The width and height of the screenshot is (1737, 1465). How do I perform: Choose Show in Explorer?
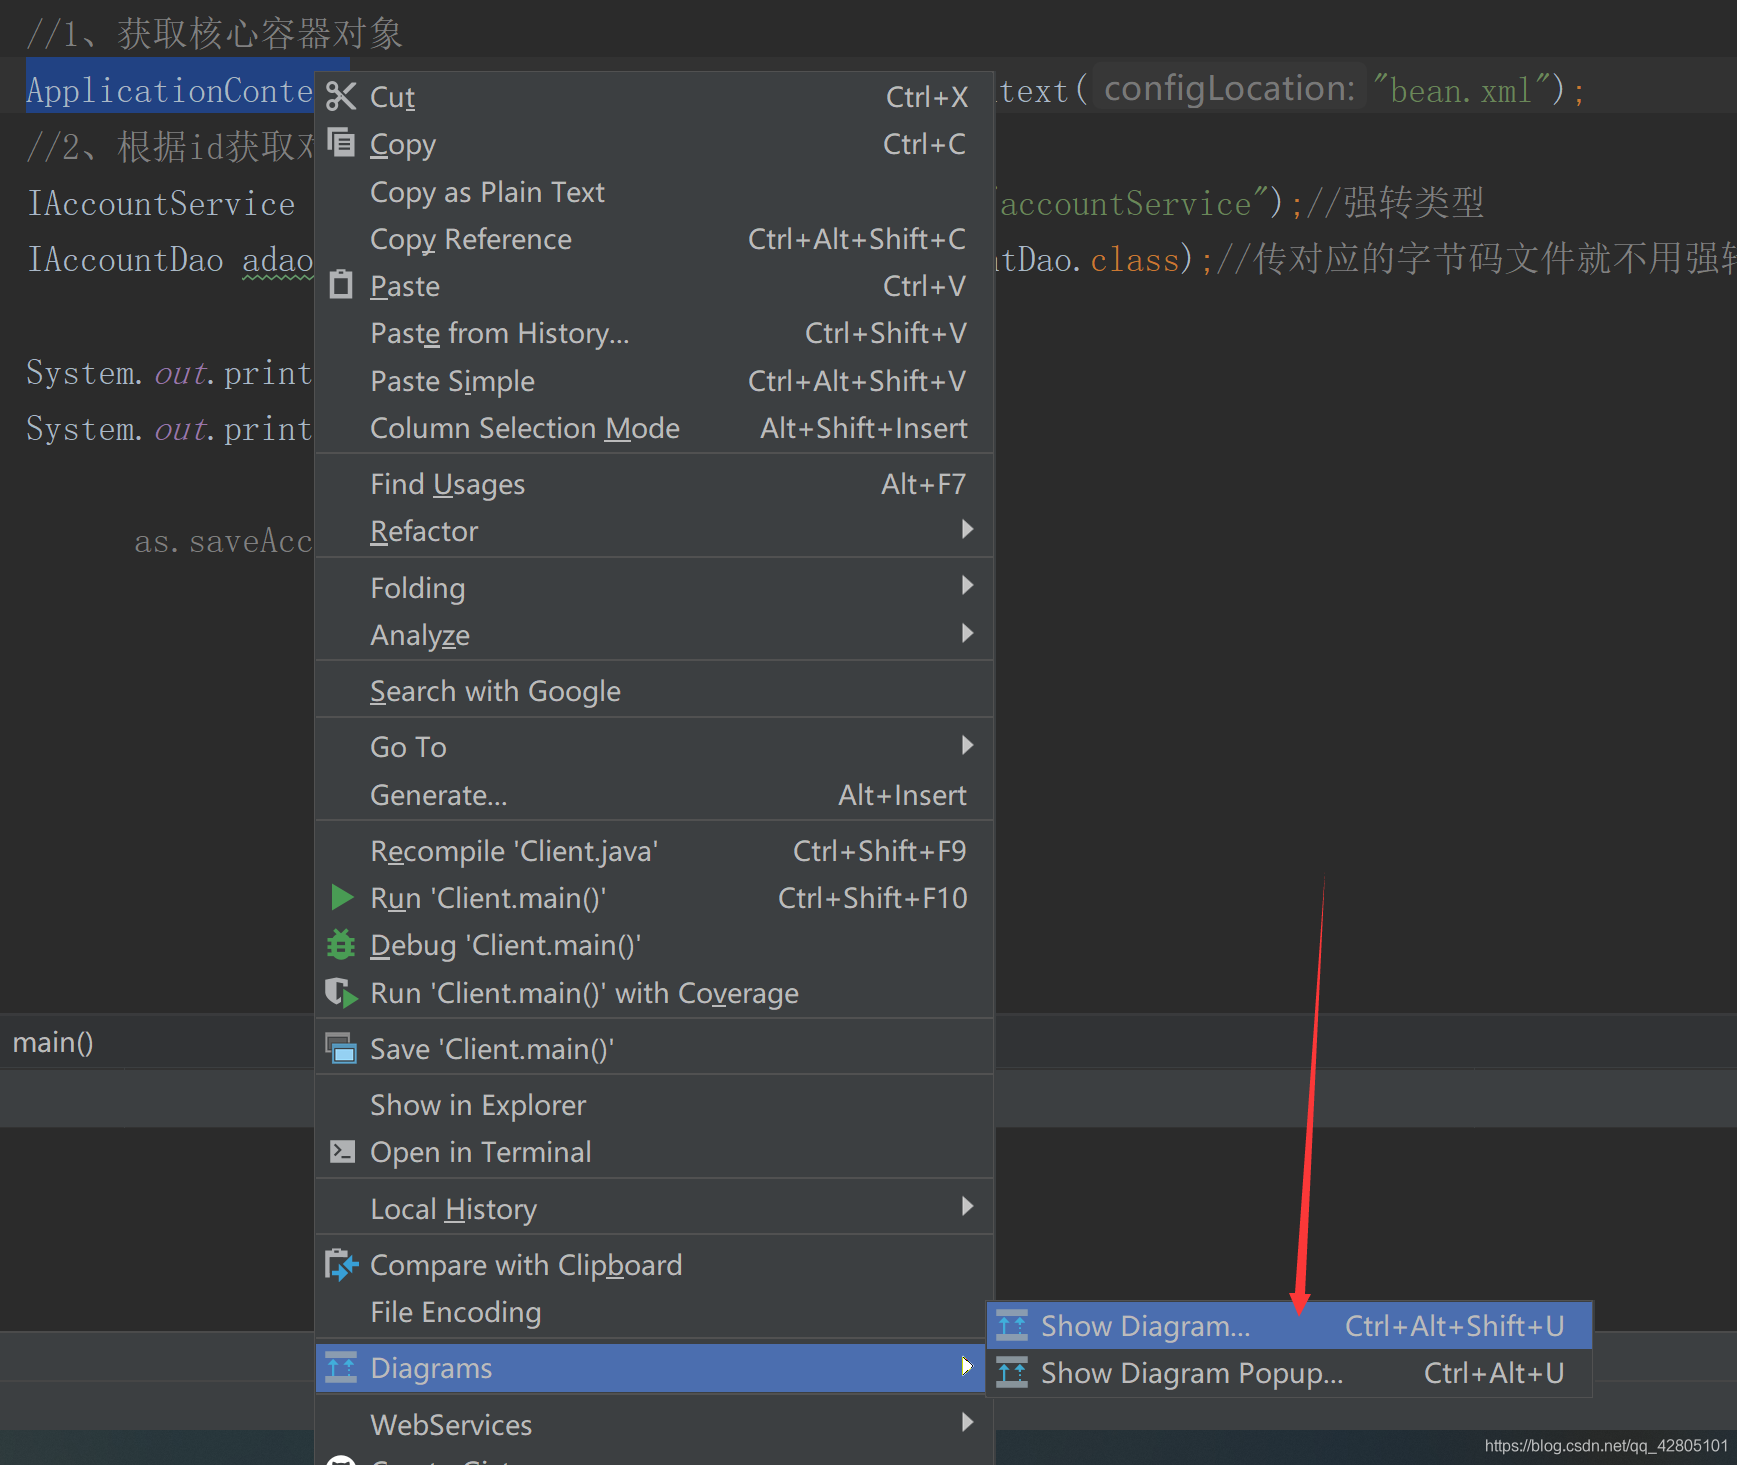pyautogui.click(x=654, y=1105)
